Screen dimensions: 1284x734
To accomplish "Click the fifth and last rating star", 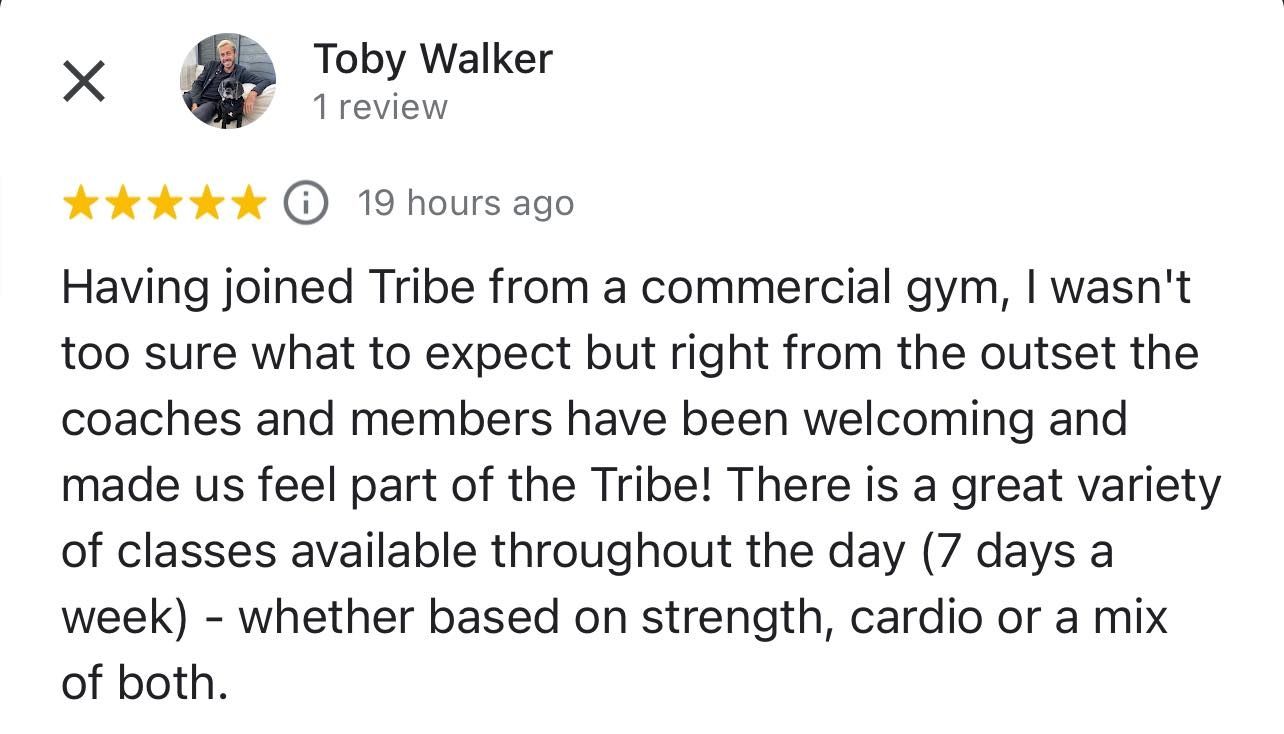I will (x=247, y=204).
